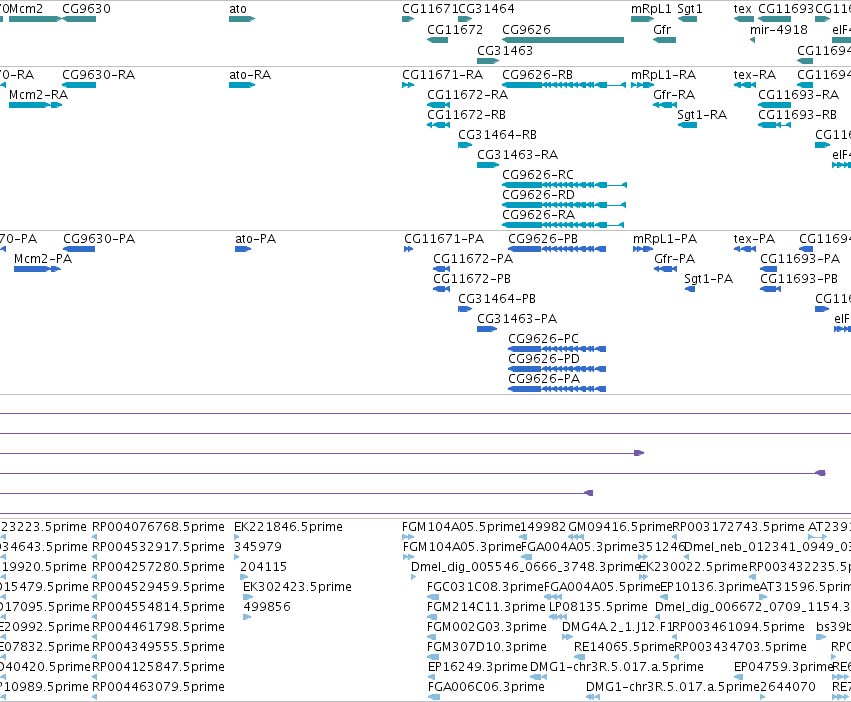Click the ato gene label in the gene track

[x=238, y=9]
